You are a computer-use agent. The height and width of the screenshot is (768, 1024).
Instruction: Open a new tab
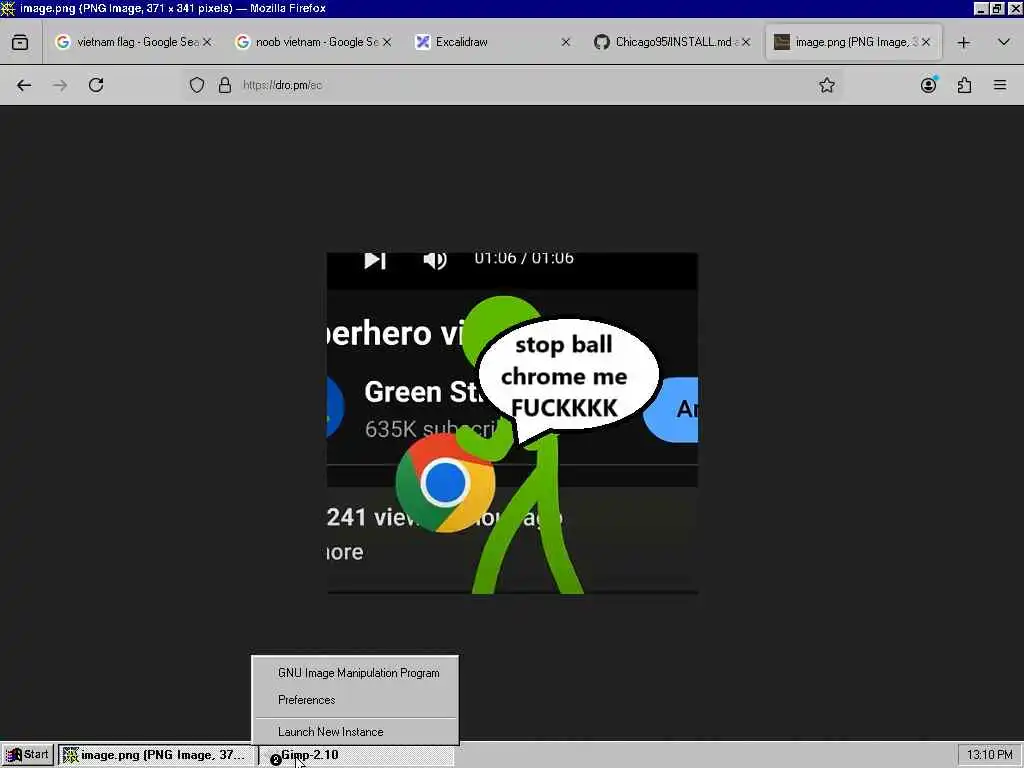(963, 42)
